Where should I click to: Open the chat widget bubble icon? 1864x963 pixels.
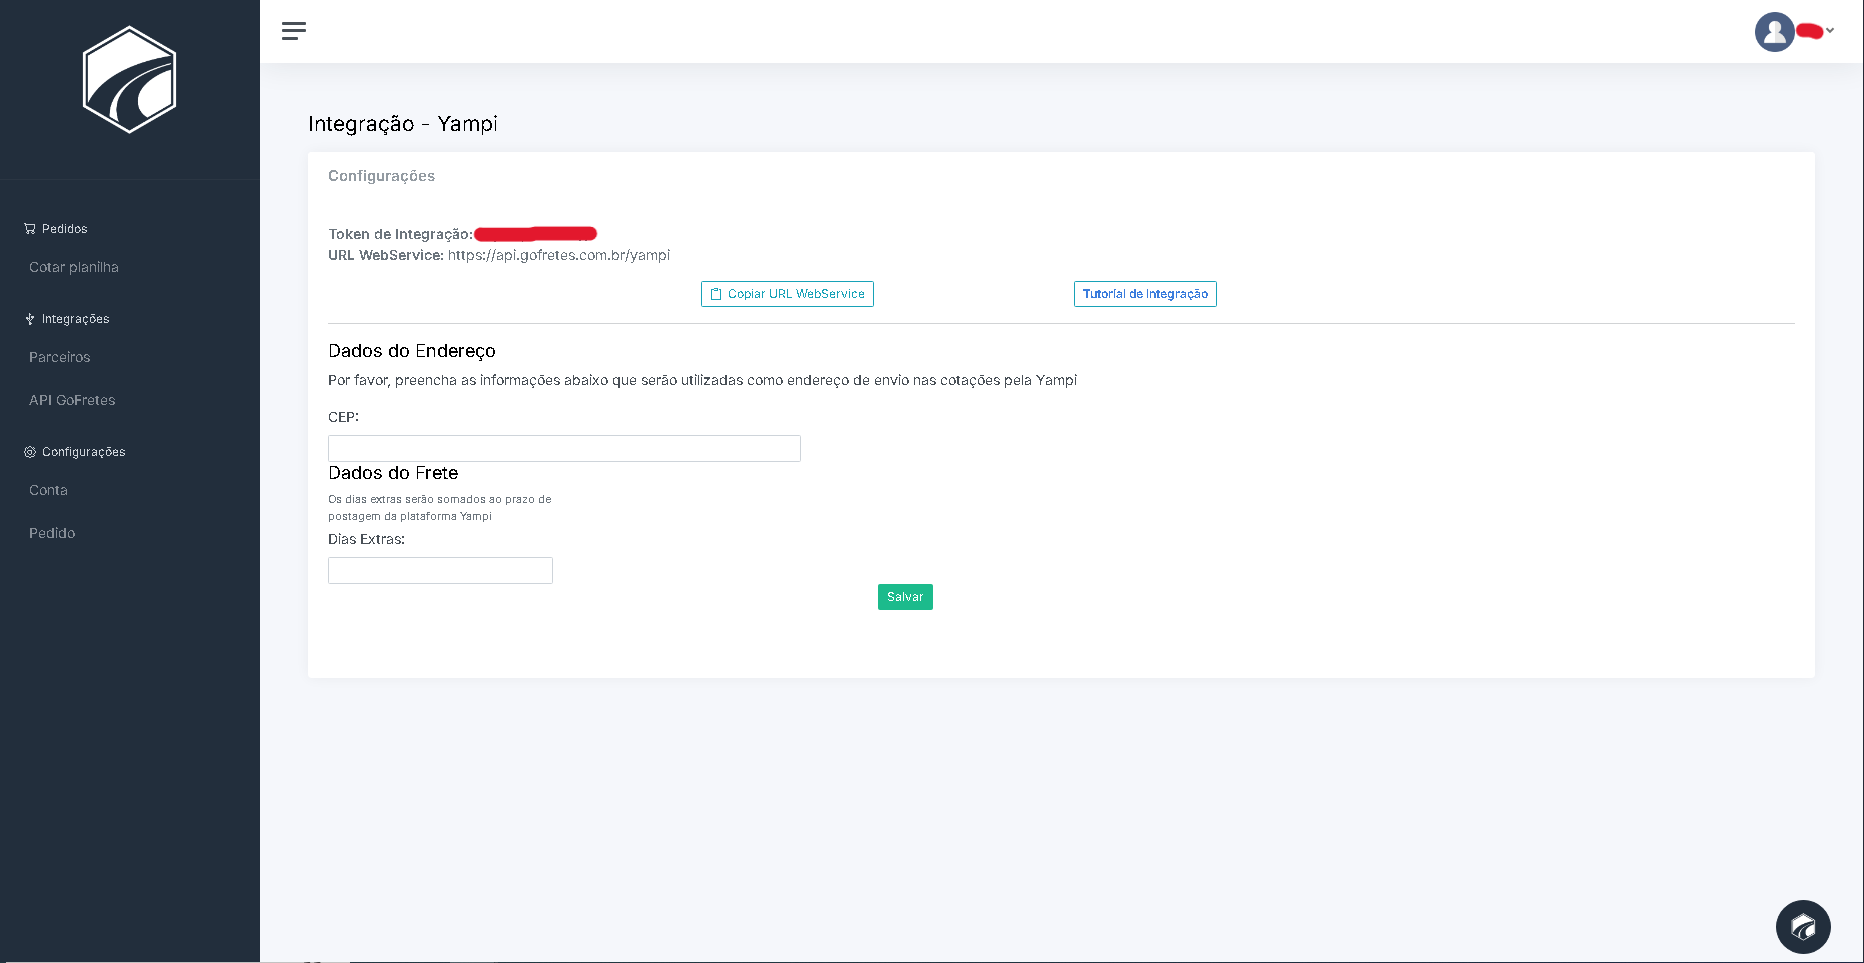(1803, 927)
